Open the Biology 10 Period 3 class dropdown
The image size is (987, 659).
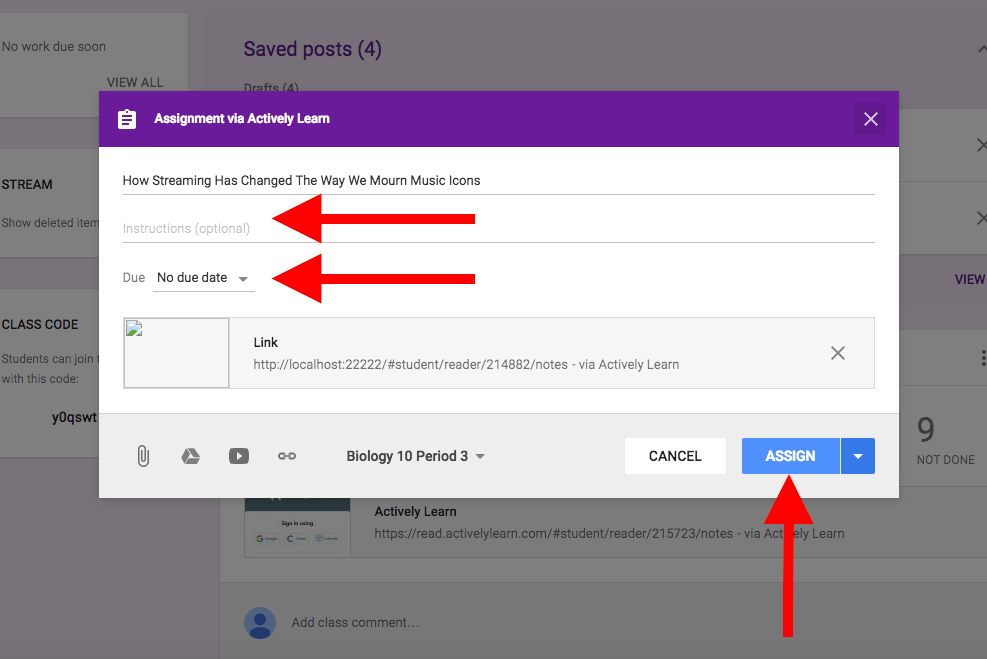(415, 456)
